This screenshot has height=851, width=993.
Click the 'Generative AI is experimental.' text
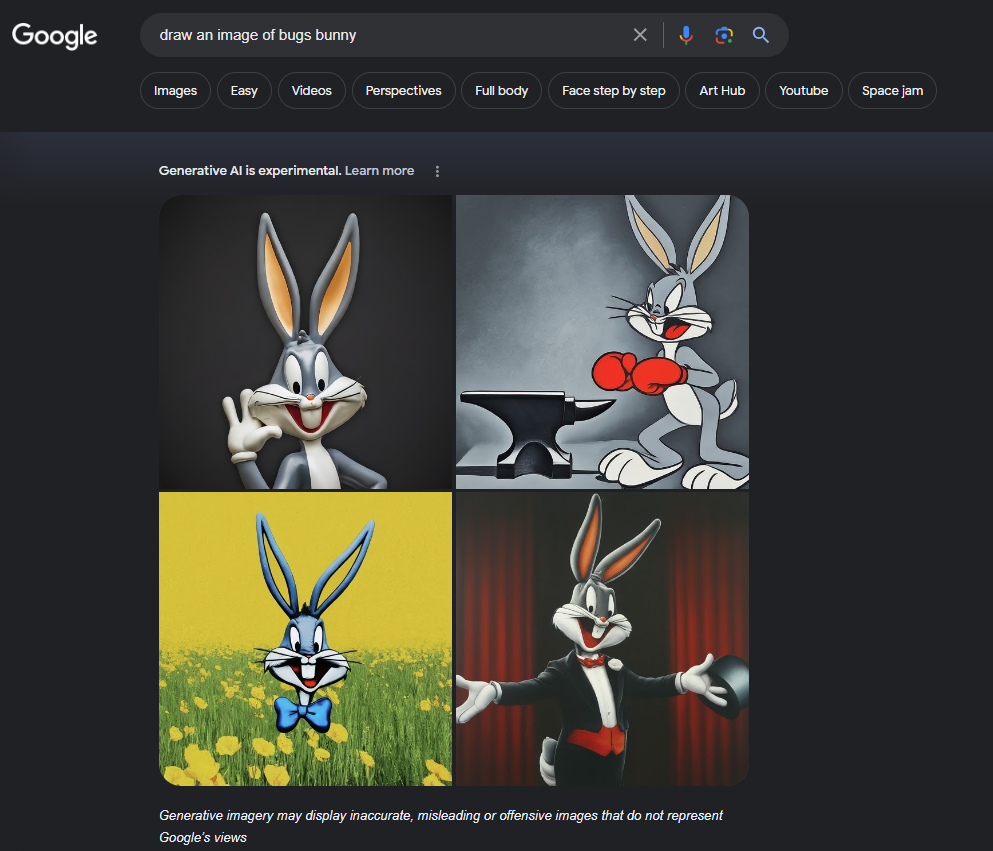click(x=250, y=170)
